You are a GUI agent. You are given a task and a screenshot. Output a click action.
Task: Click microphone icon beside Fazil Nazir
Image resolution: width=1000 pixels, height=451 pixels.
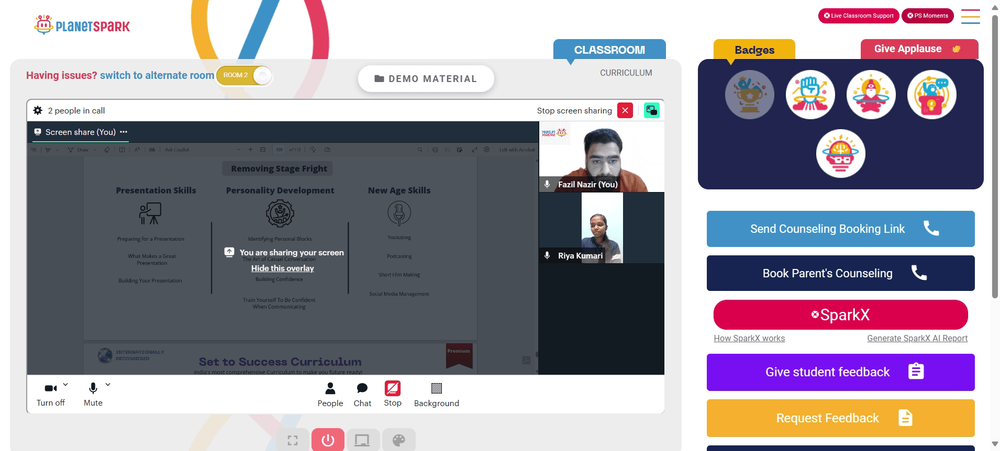[547, 184]
